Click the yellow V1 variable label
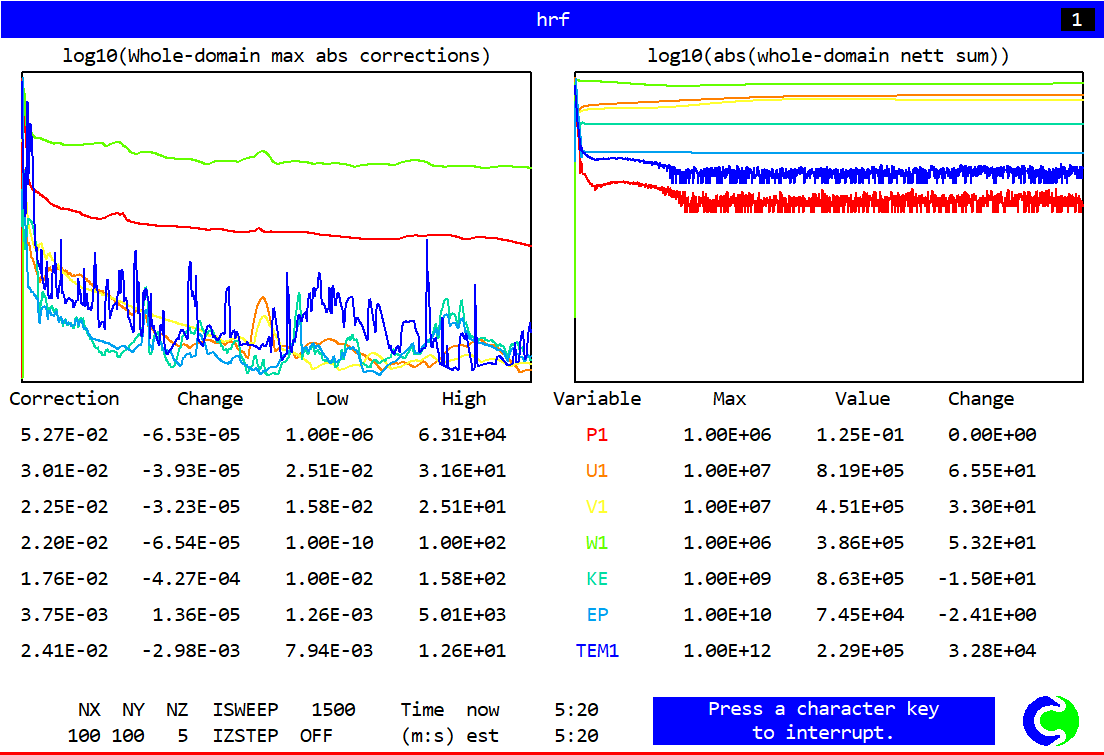 pos(597,507)
